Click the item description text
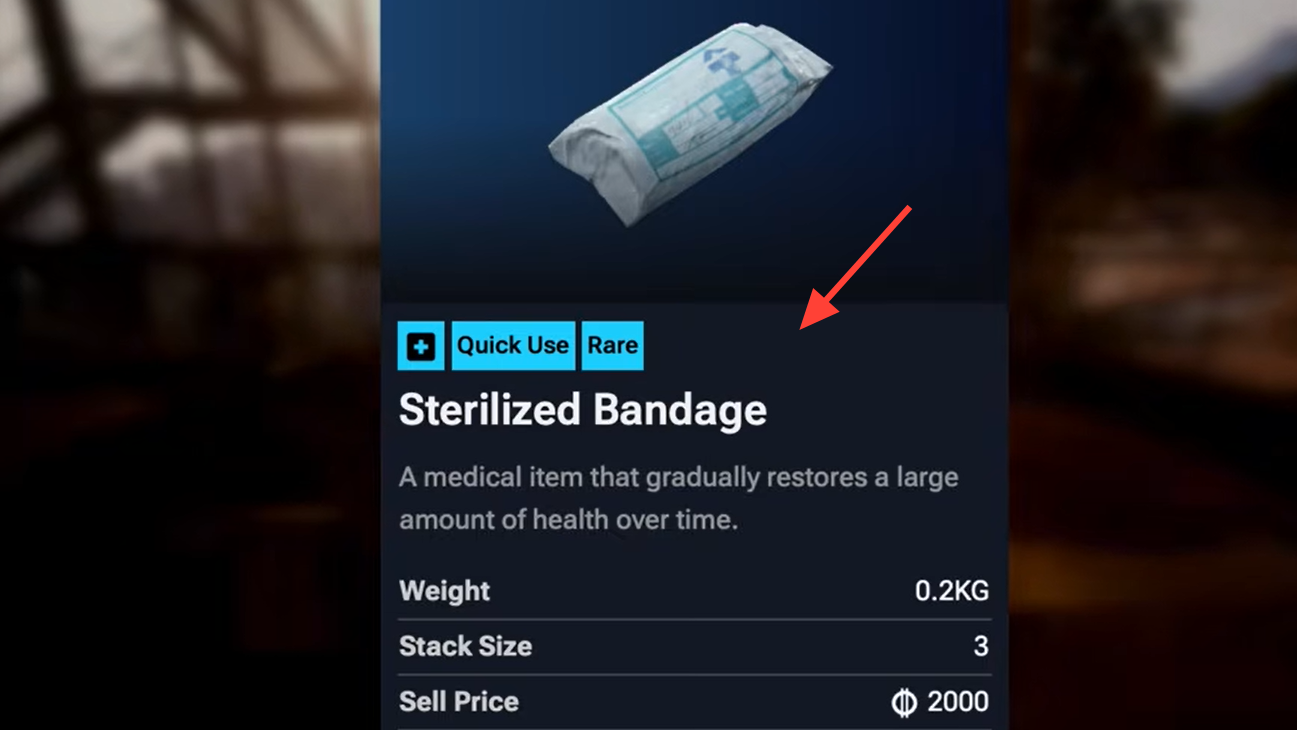 click(679, 498)
